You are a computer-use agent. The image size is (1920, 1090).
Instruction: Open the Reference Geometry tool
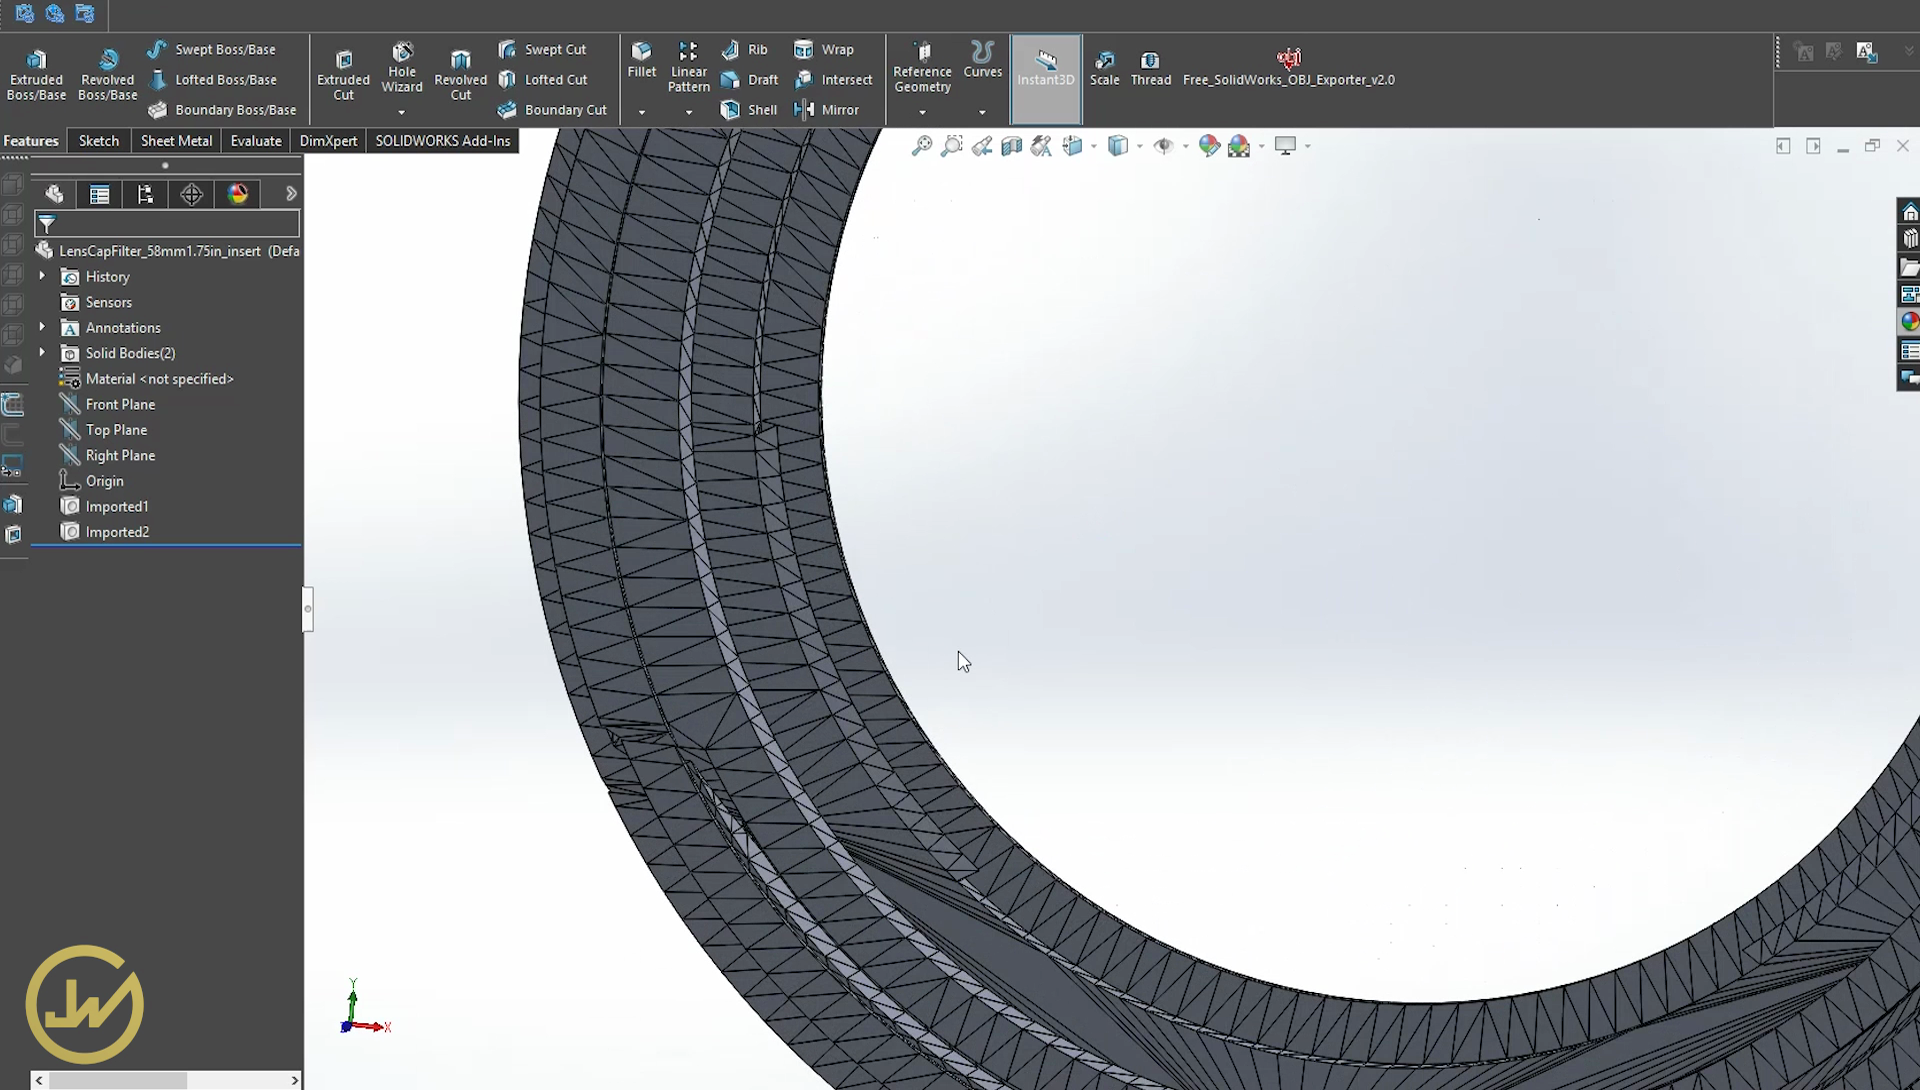pyautogui.click(x=922, y=67)
